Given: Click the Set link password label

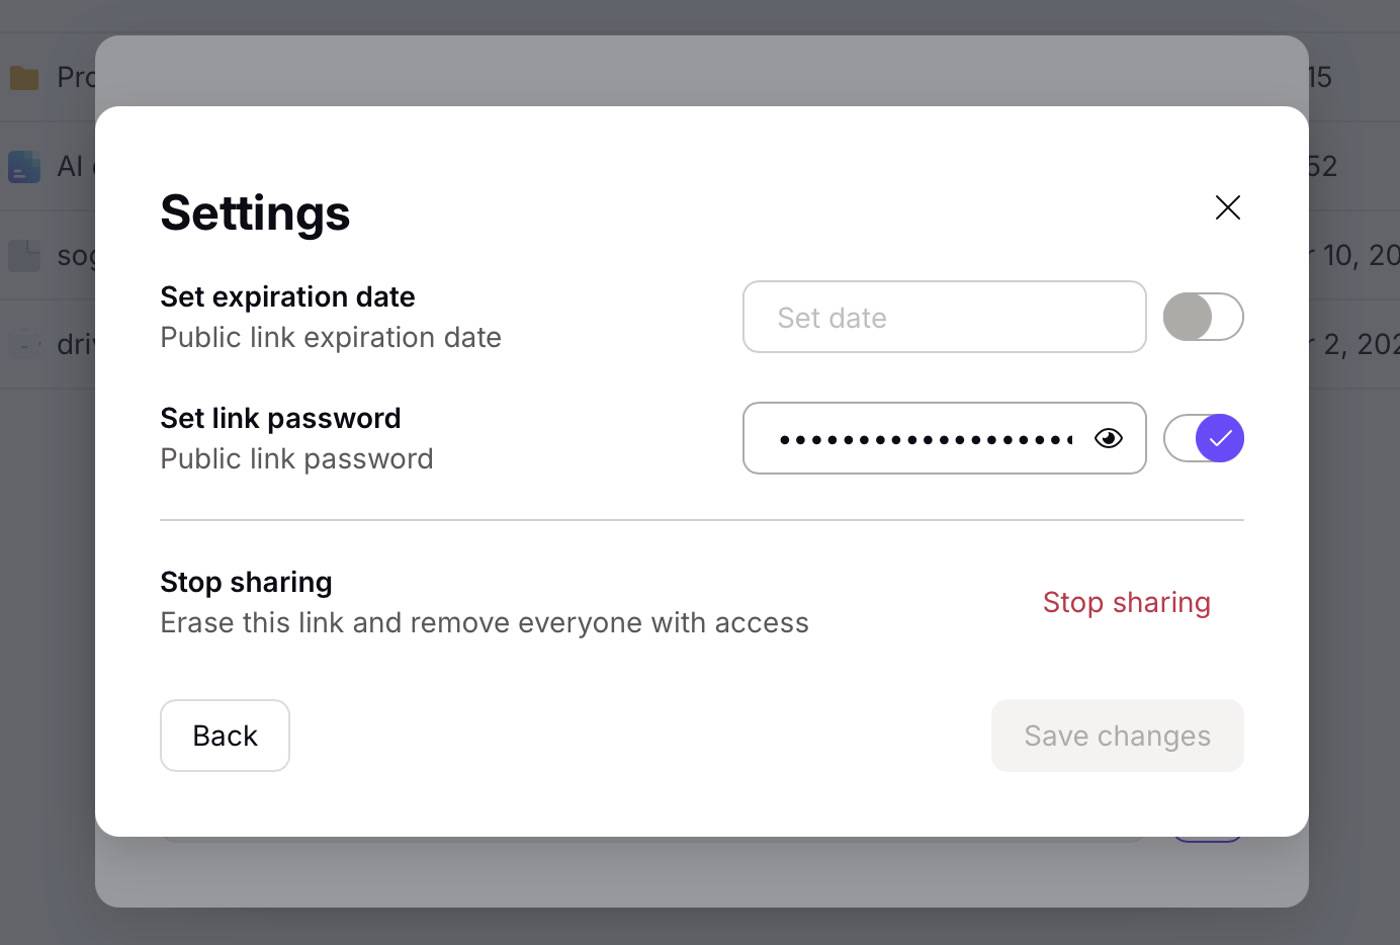Looking at the screenshot, I should (x=280, y=418).
